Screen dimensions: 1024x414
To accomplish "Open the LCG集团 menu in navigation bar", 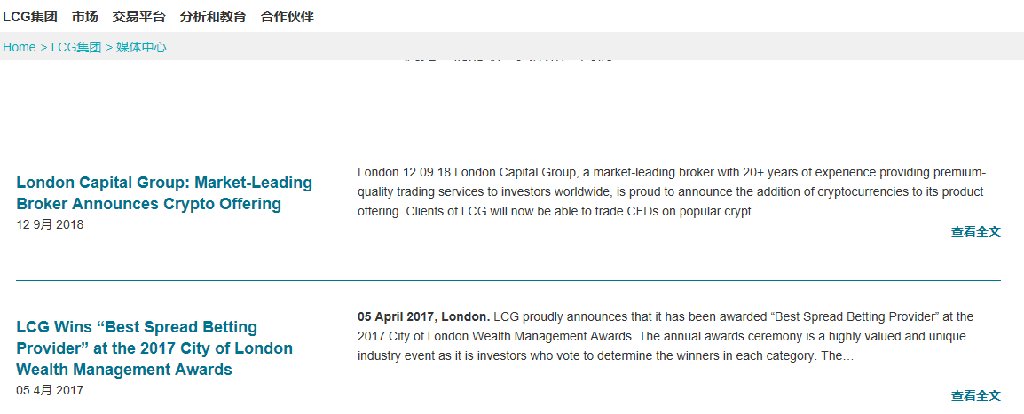I will coord(30,17).
